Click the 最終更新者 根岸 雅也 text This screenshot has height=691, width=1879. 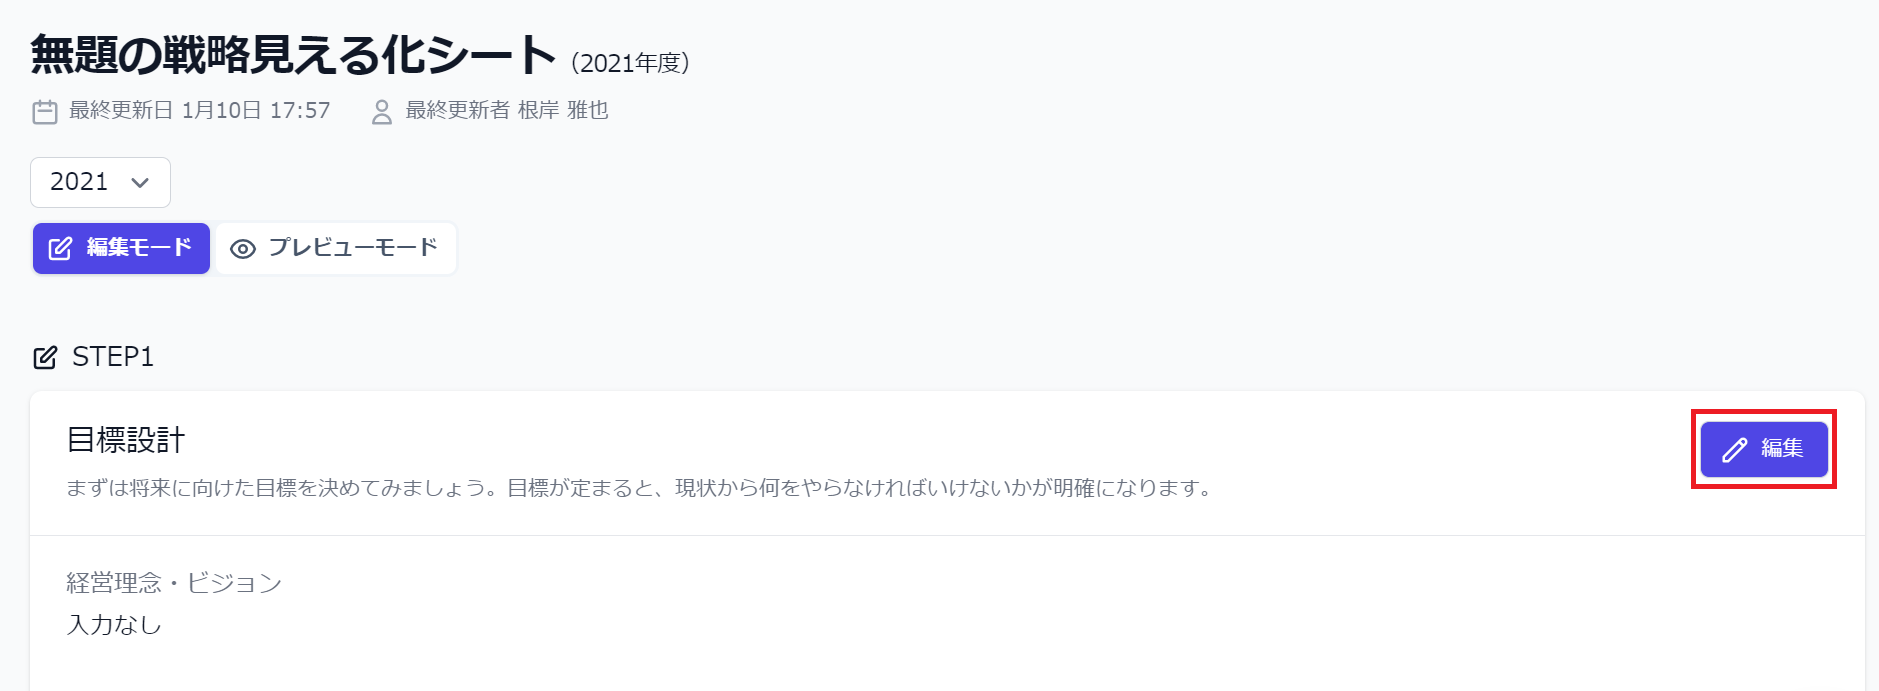[x=507, y=110]
